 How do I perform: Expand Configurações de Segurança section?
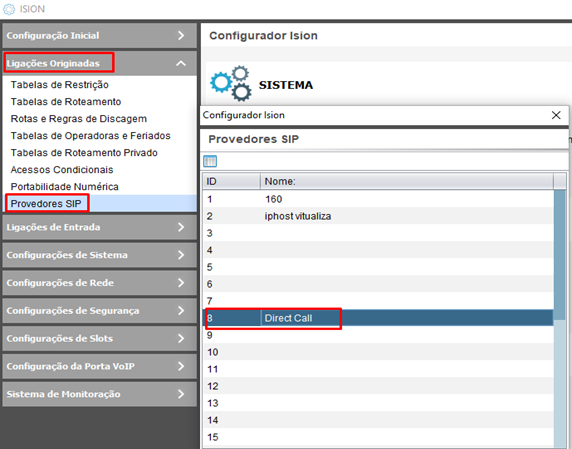pyautogui.click(x=100, y=310)
